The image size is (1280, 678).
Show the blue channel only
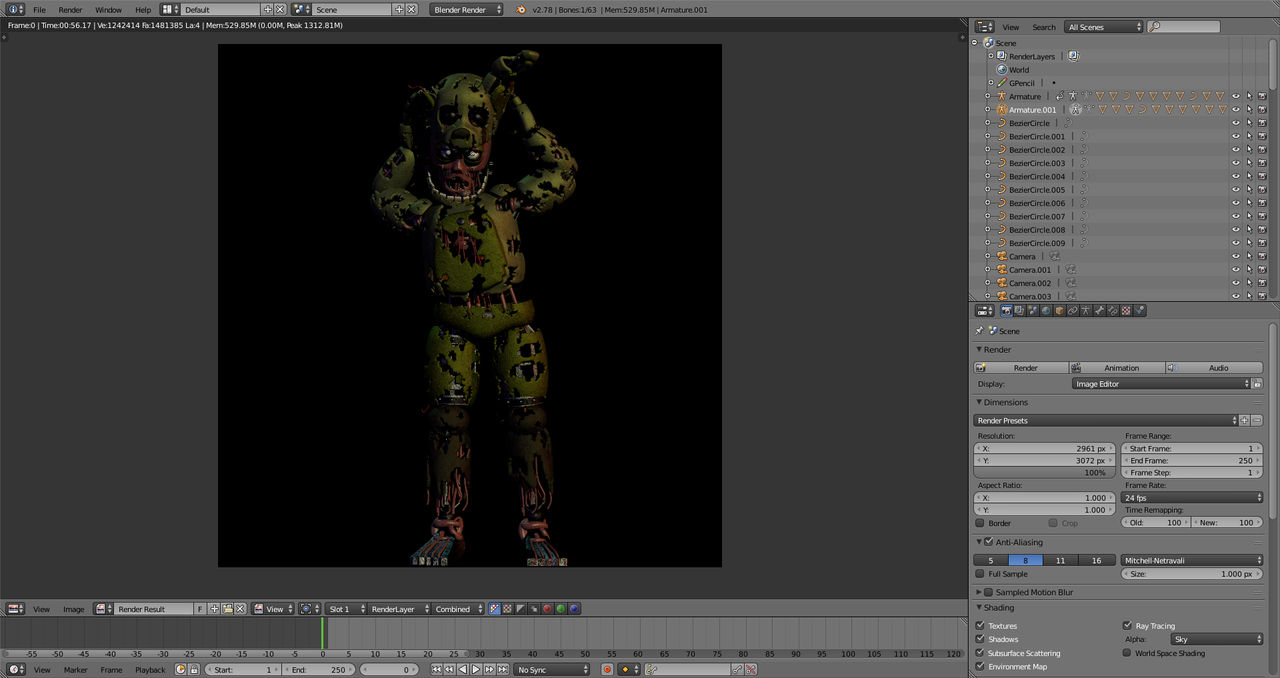point(573,609)
